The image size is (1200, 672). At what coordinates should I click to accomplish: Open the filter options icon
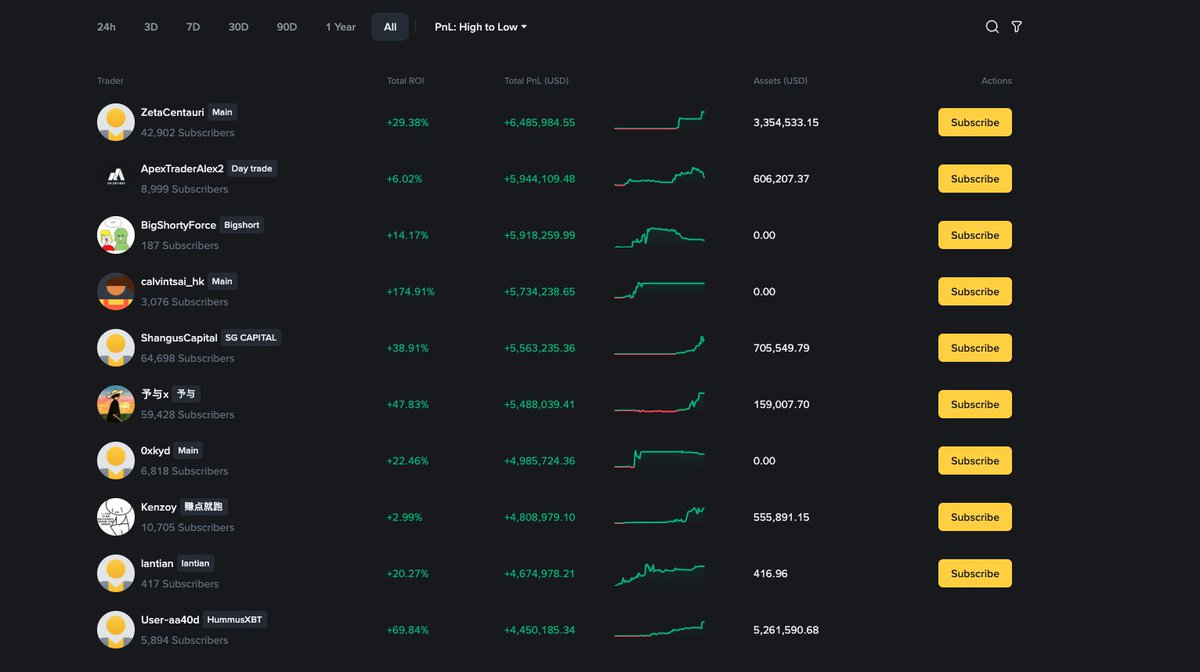(1016, 27)
